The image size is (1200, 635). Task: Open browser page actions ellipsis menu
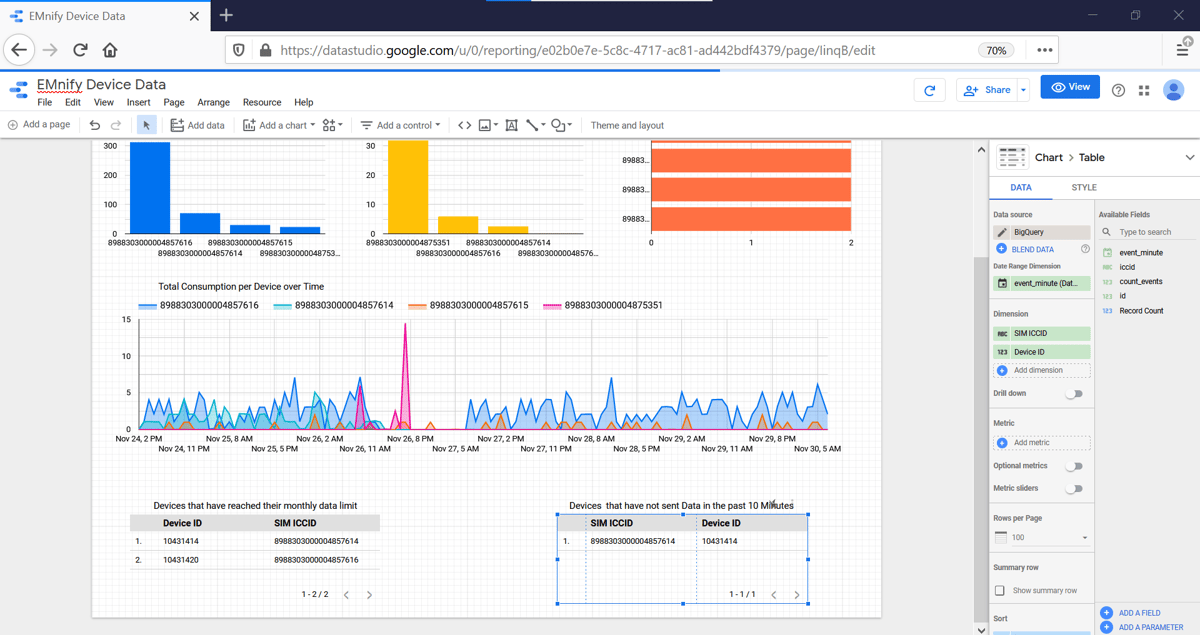[1044, 50]
